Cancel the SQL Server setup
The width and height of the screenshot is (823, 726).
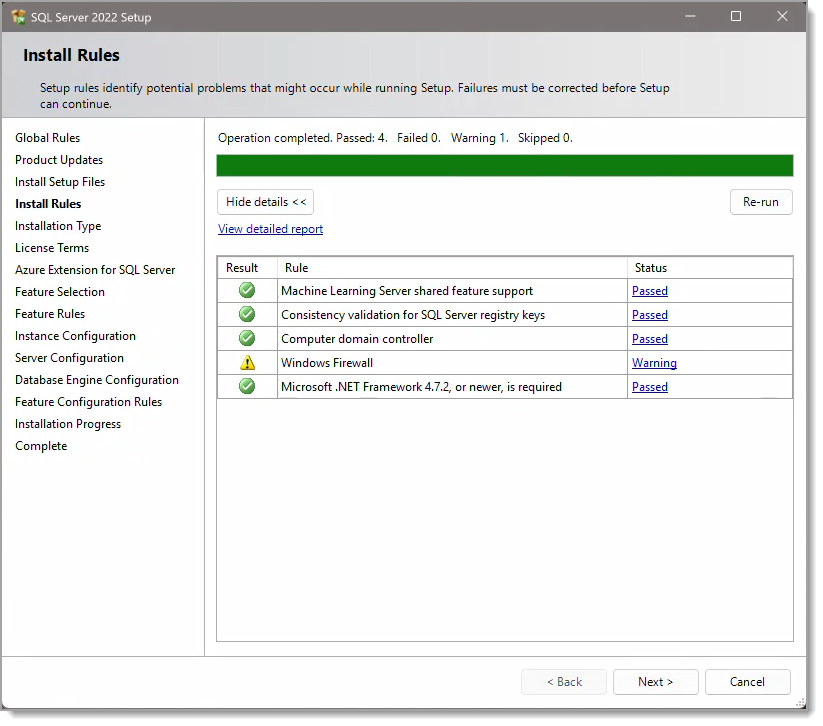pos(747,682)
